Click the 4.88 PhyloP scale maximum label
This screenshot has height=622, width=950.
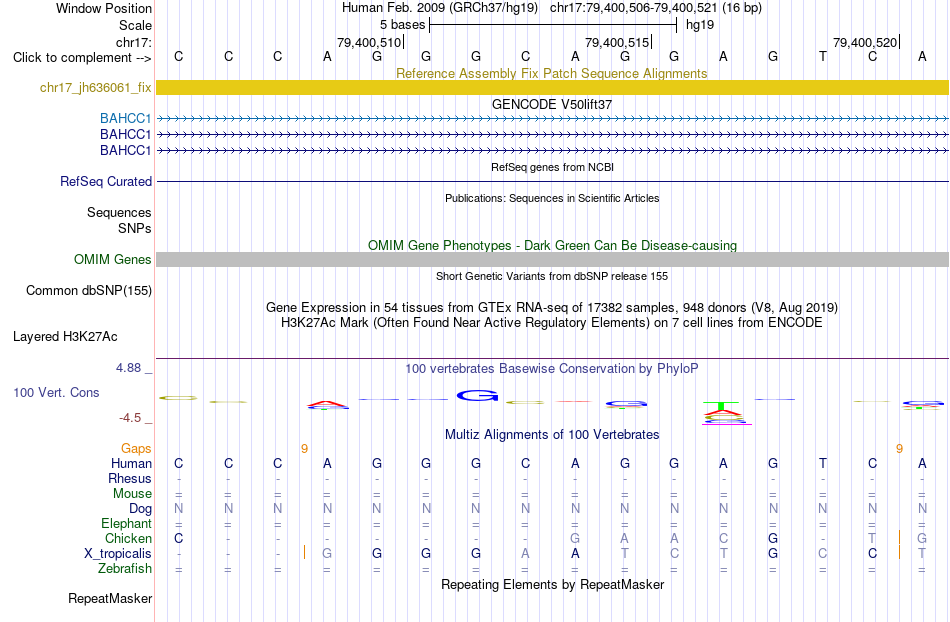click(x=128, y=368)
